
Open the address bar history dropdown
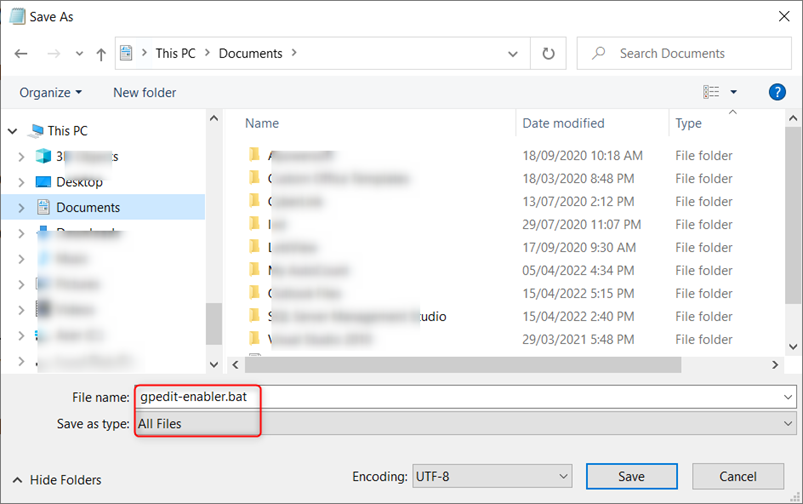pyautogui.click(x=512, y=54)
